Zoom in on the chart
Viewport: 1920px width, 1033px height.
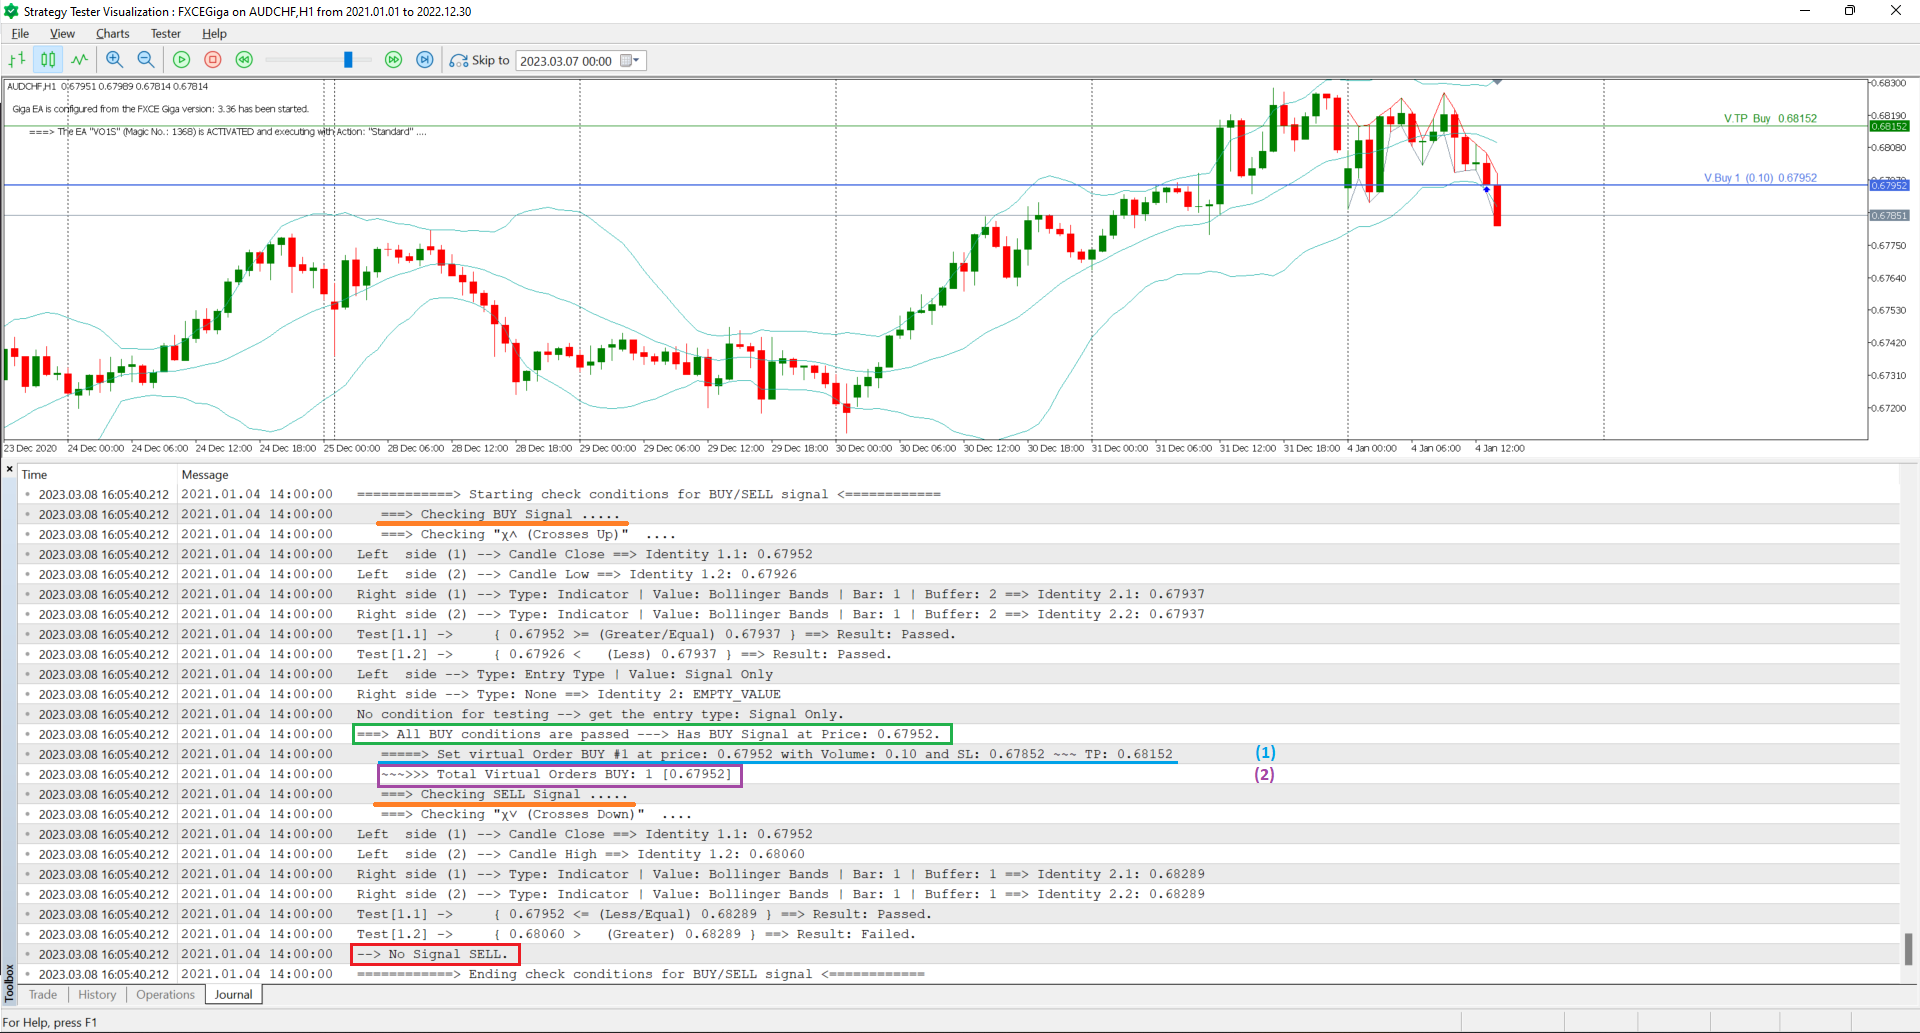coord(113,60)
